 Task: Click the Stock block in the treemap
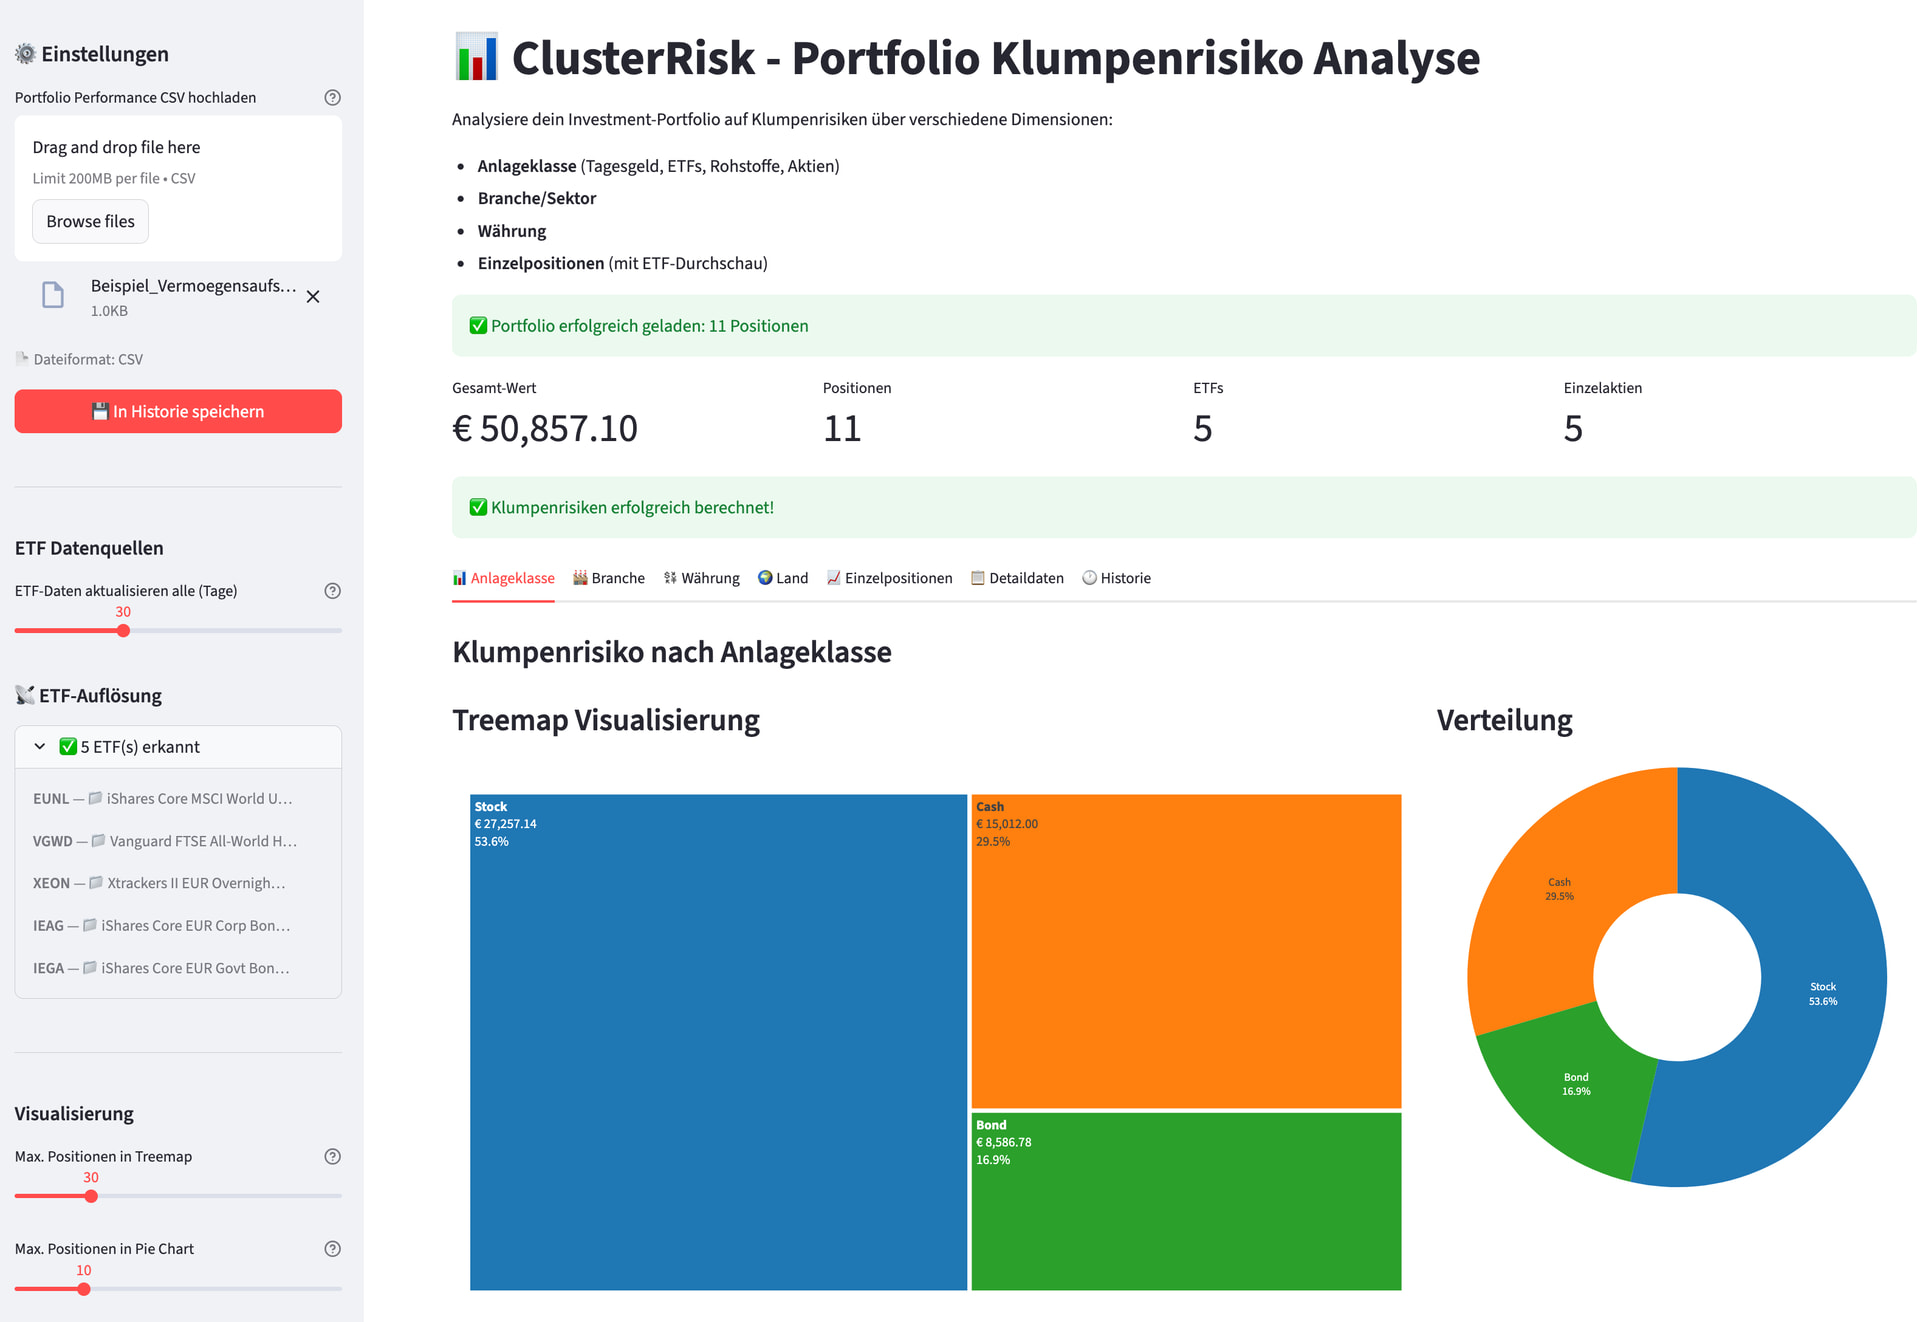(718, 1040)
